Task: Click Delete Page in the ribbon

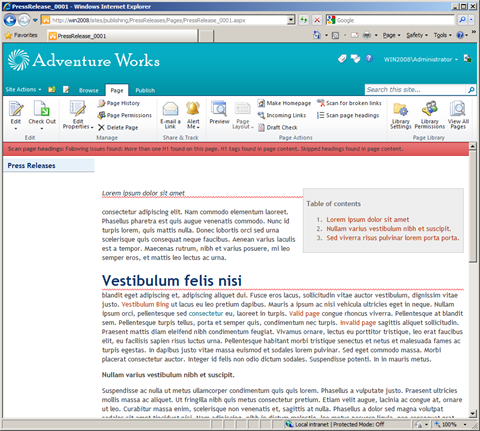Action: pyautogui.click(x=118, y=127)
